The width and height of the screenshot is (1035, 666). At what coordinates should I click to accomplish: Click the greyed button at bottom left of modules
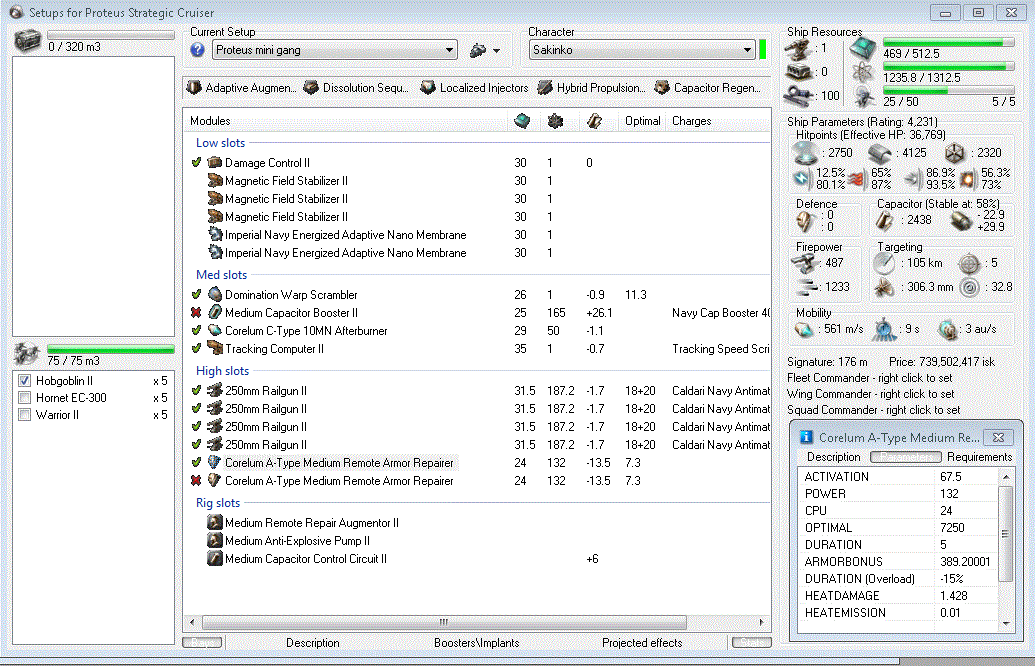(202, 642)
